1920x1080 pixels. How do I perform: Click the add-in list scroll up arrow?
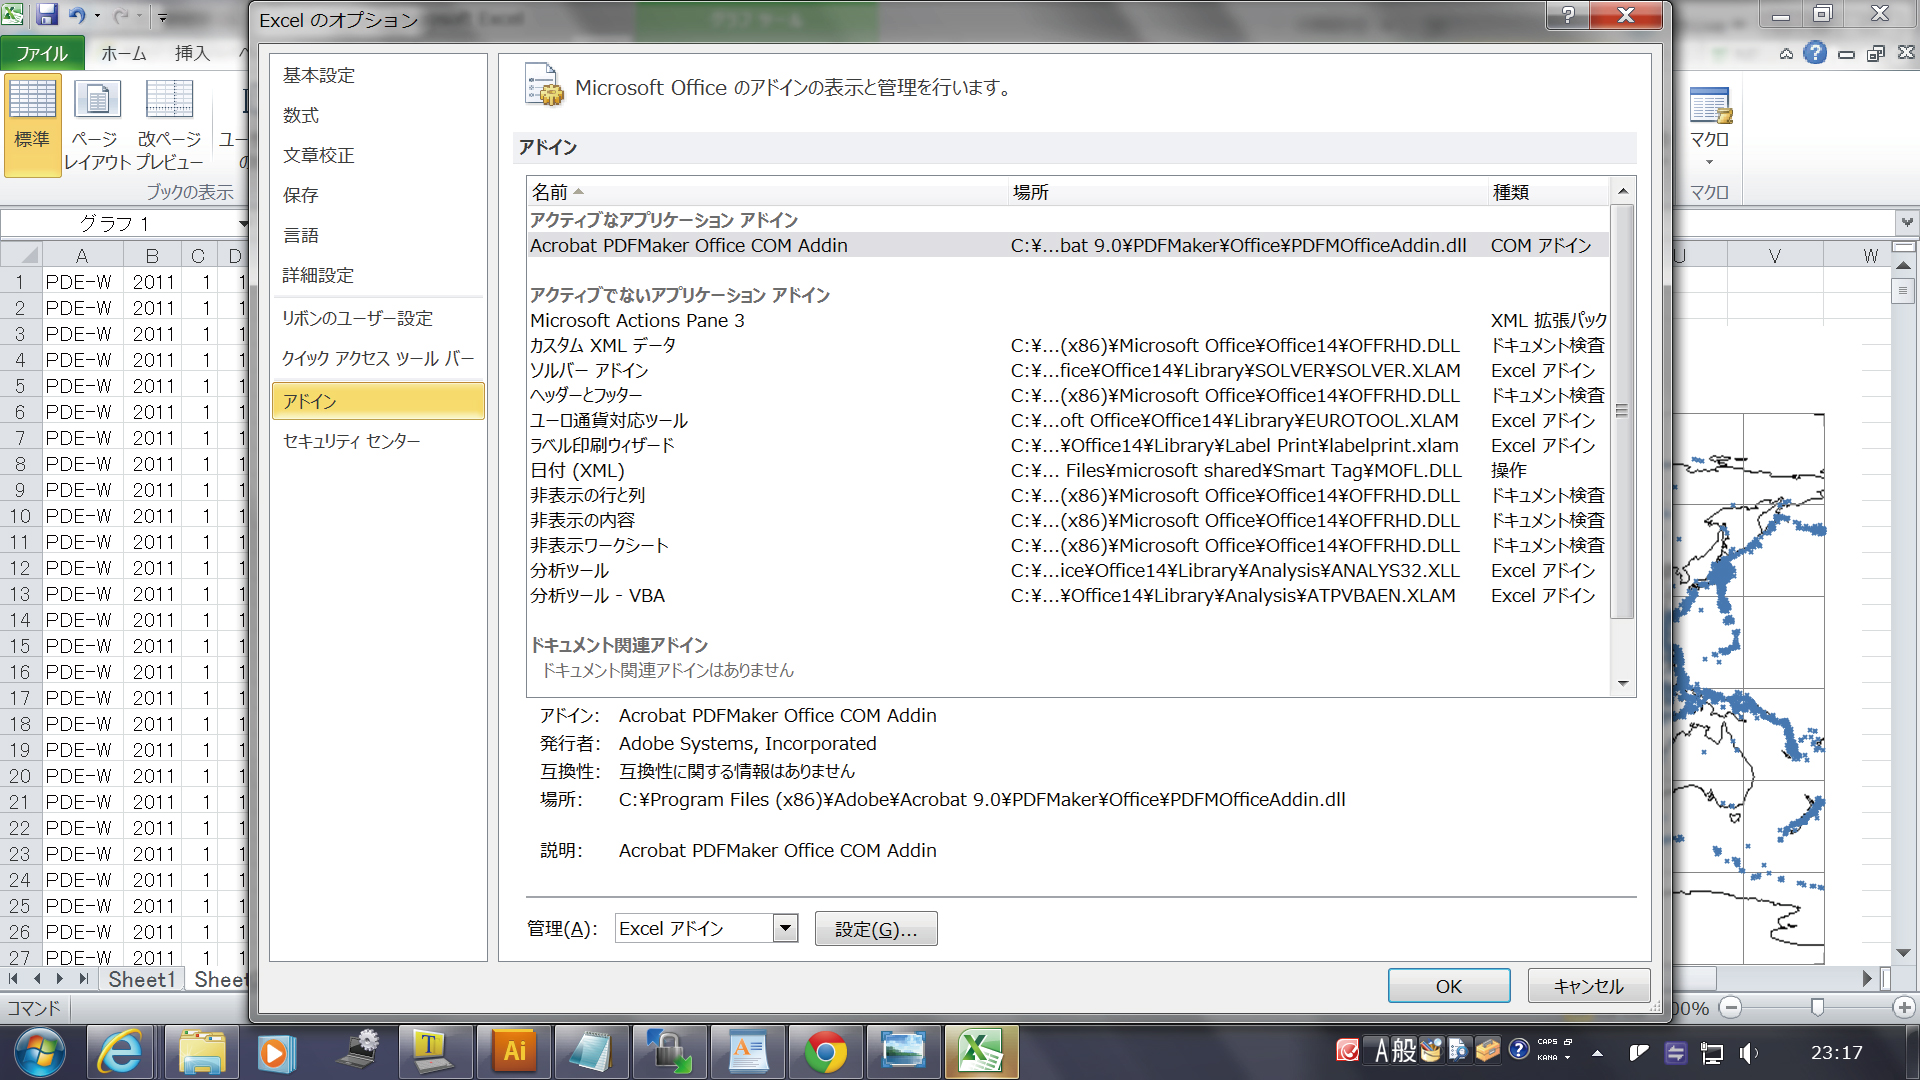(1622, 191)
